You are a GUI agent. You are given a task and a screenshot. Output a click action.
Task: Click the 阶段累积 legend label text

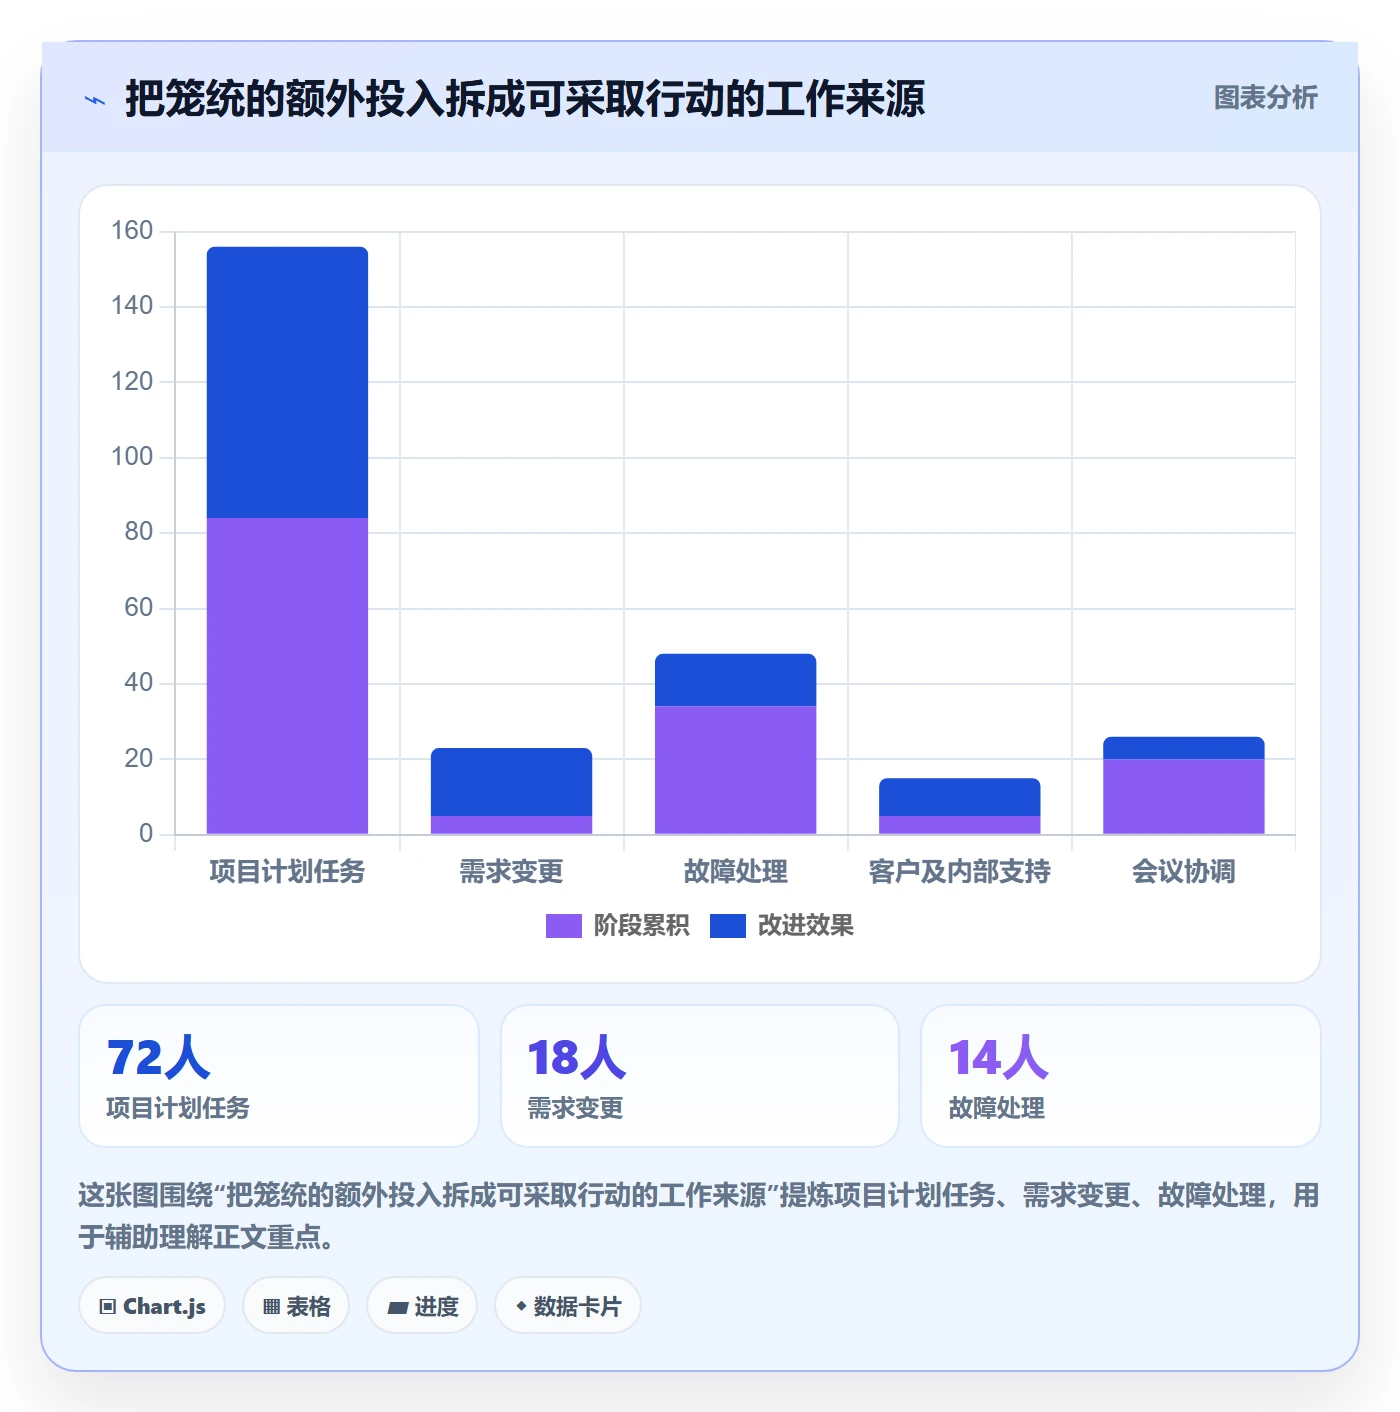pos(641,926)
